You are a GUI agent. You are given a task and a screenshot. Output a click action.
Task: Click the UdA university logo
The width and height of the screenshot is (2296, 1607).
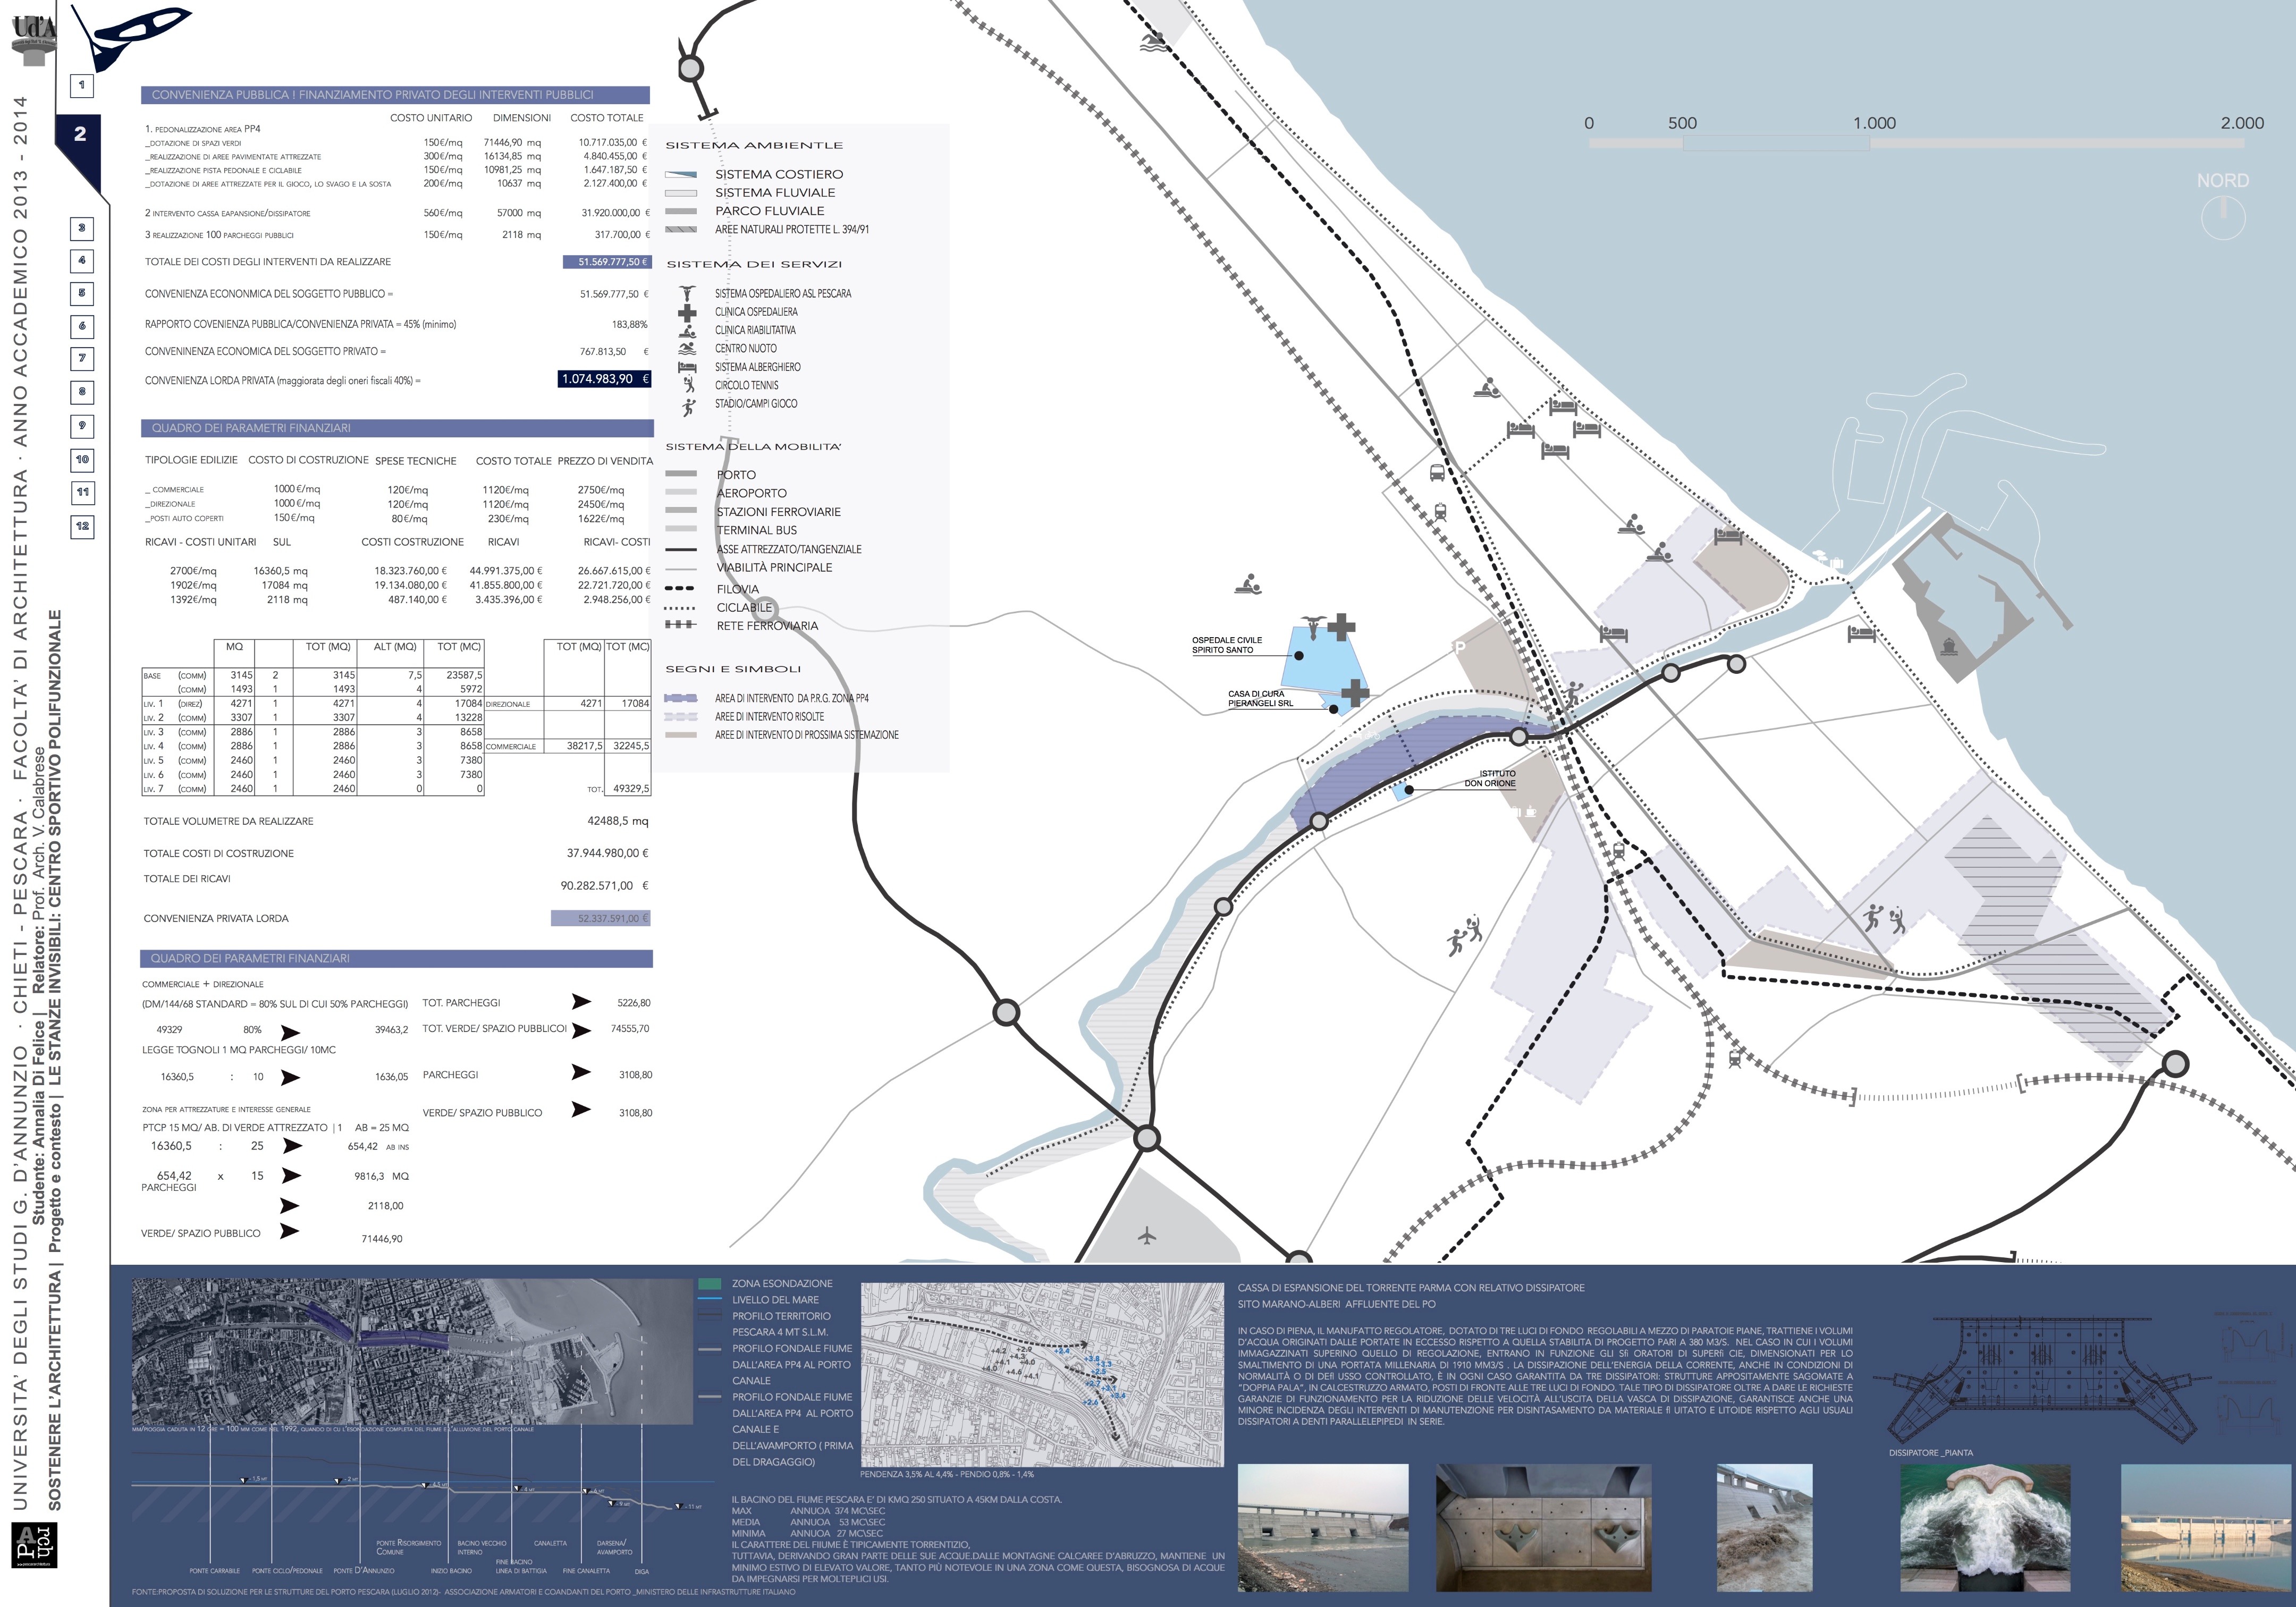34,36
